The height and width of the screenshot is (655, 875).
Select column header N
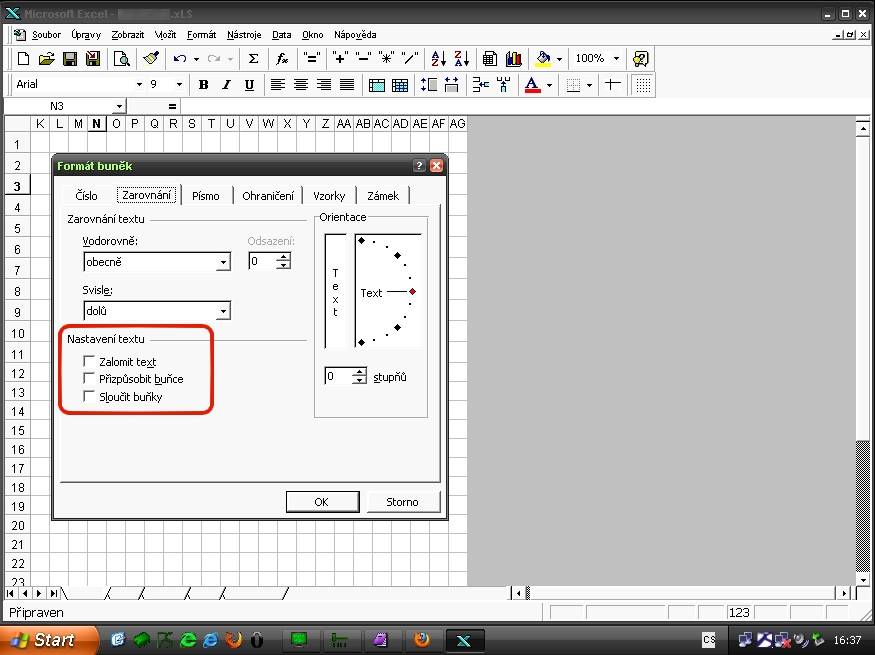[97, 123]
